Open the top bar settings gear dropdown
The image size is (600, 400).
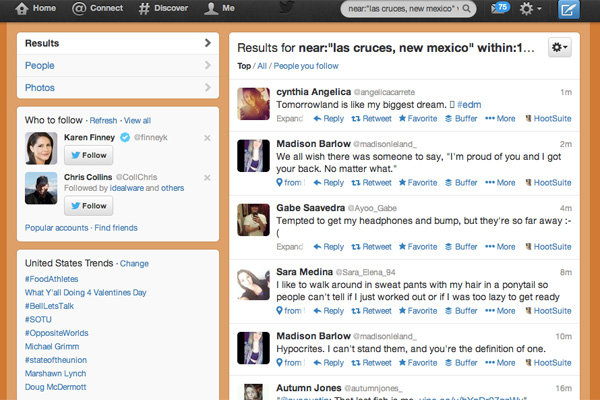click(x=530, y=8)
